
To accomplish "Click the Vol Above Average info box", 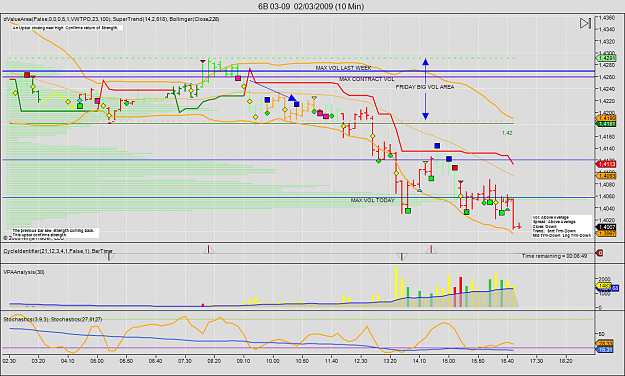I will 562,226.
